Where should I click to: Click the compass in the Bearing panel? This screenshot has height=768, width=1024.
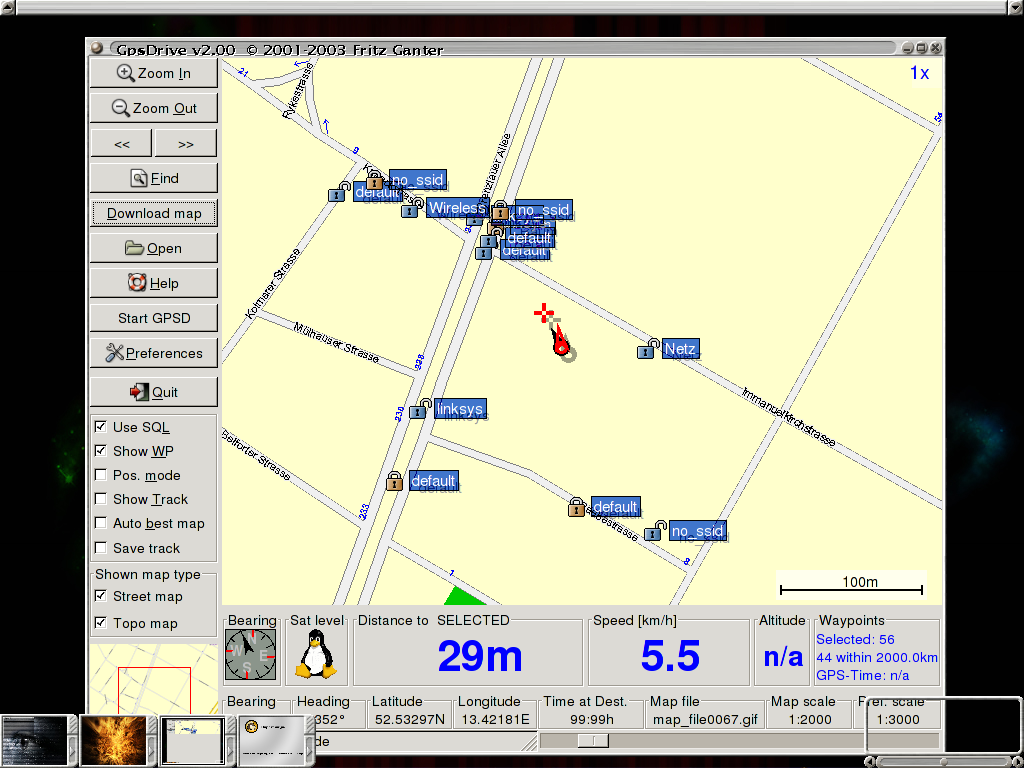point(251,655)
